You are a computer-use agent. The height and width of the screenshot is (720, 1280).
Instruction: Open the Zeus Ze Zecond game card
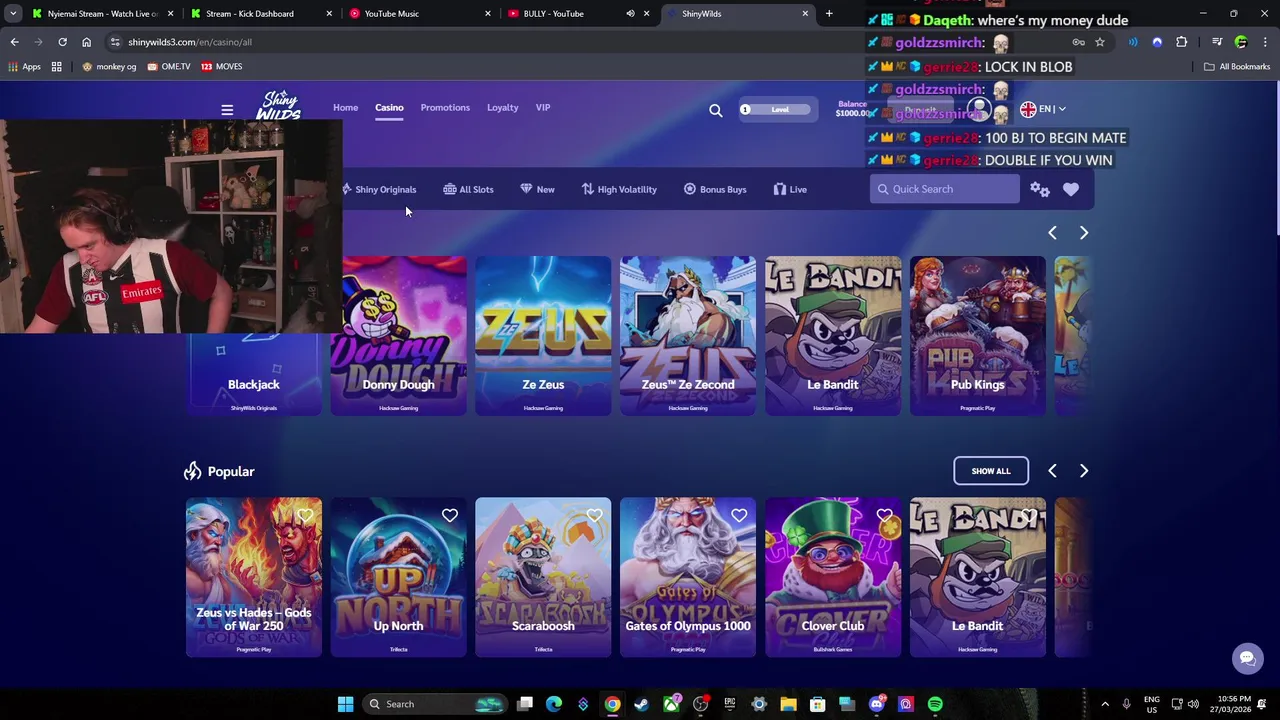pyautogui.click(x=688, y=336)
